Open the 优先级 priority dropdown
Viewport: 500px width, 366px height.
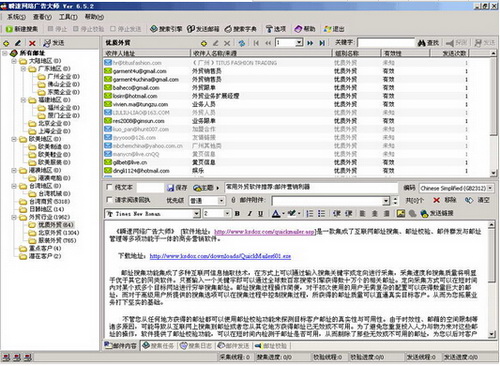tap(221, 201)
